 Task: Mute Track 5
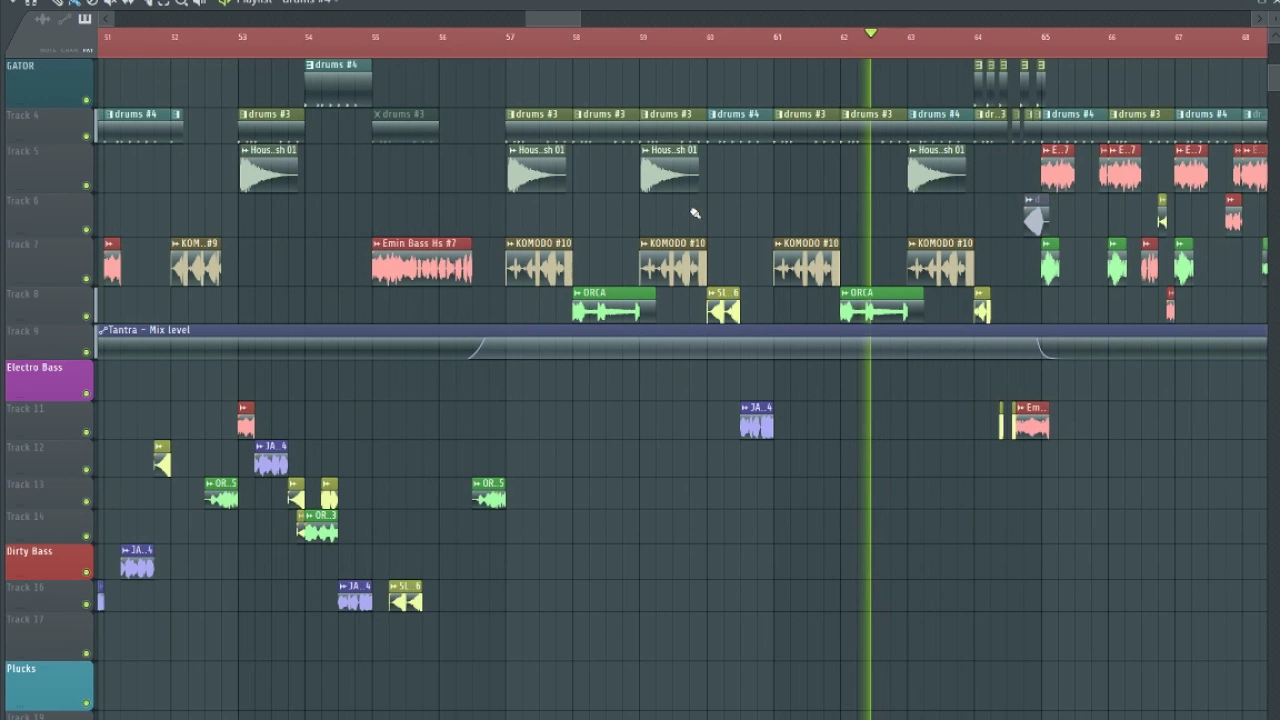(x=86, y=185)
